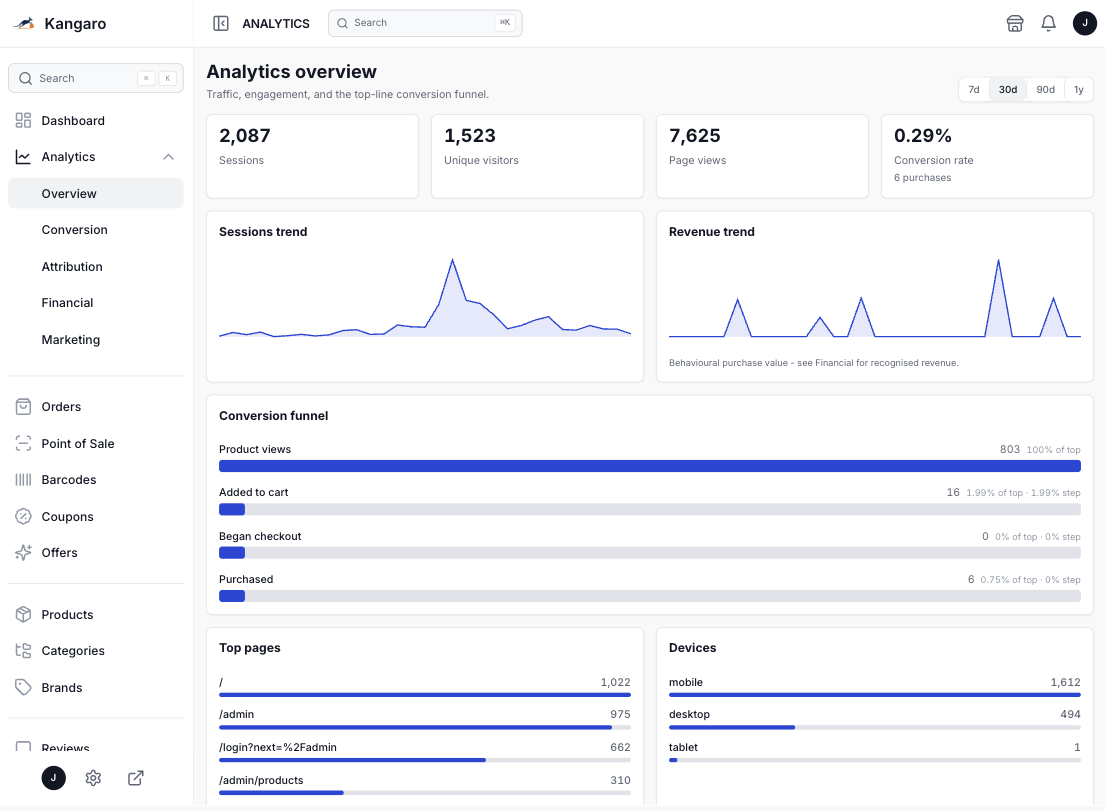This screenshot has width=1105, height=811.
Task: Click avatar J at sidebar bottom
Action: 54,778
